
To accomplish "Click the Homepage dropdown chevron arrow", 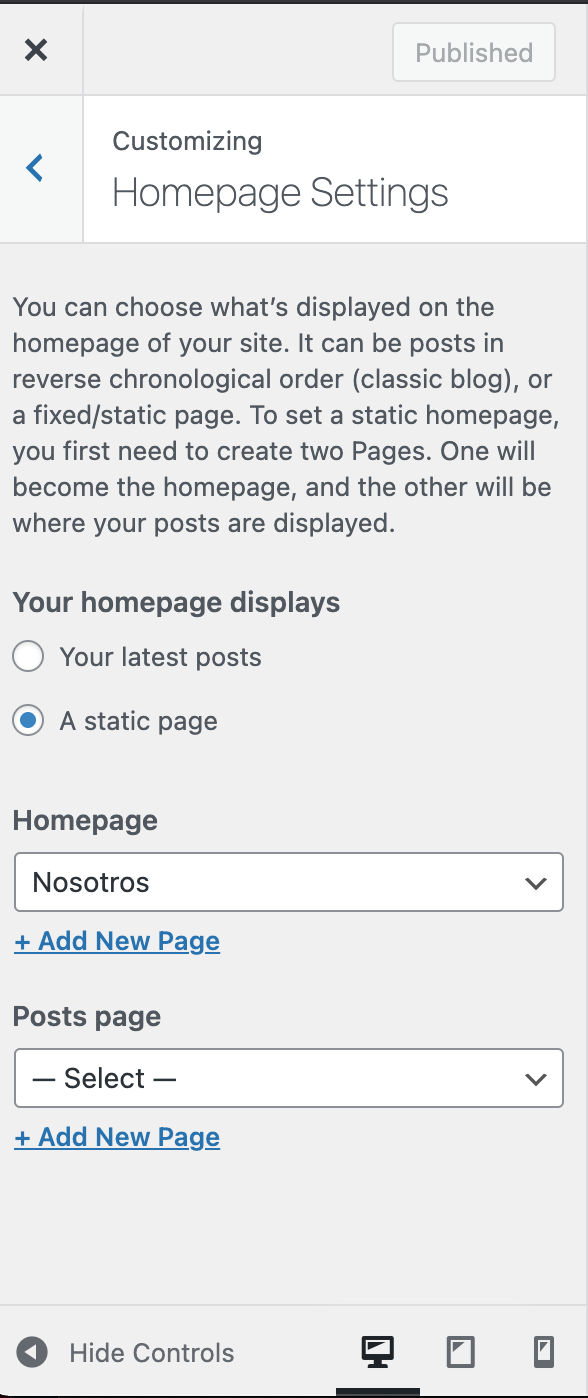I will tap(536, 883).
